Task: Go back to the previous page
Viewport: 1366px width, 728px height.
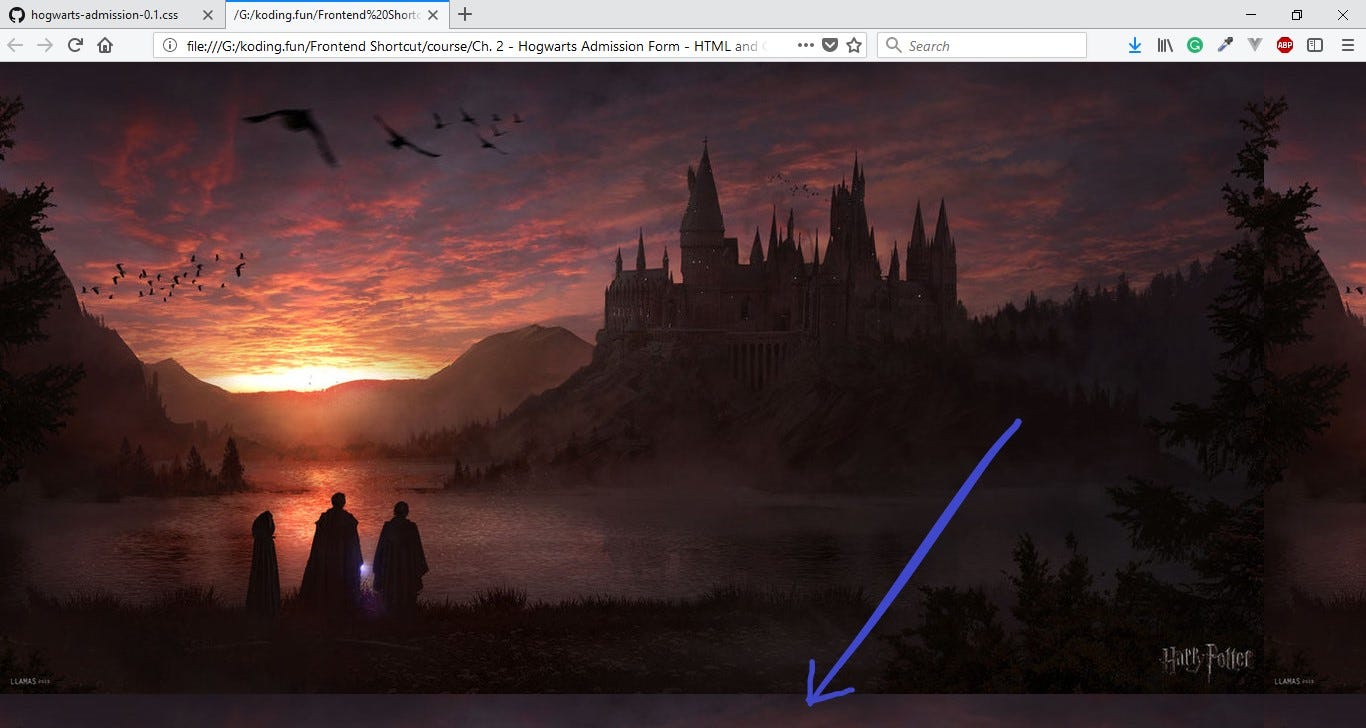Action: click(15, 45)
